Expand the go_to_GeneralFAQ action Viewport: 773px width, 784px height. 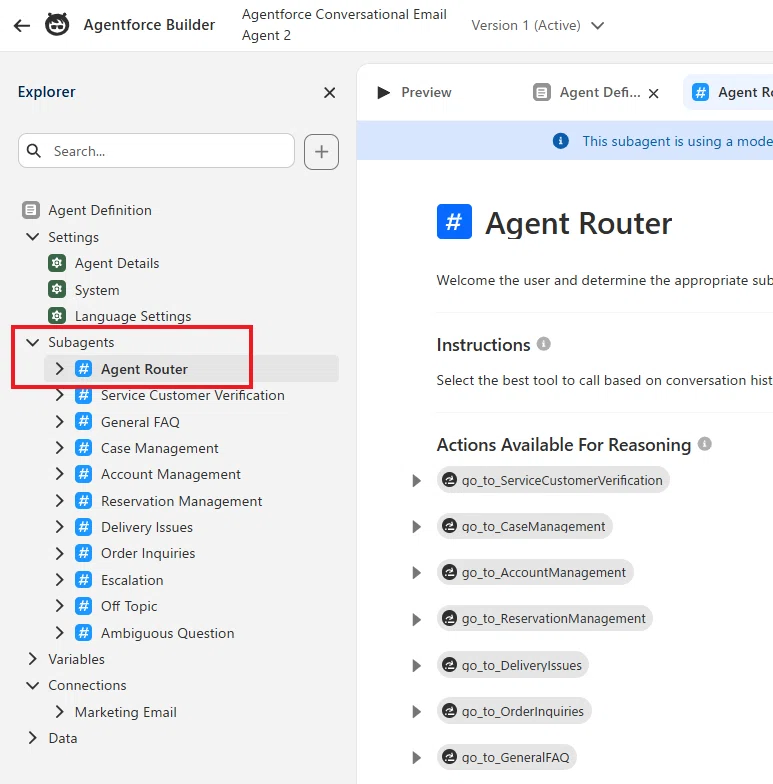(x=416, y=758)
